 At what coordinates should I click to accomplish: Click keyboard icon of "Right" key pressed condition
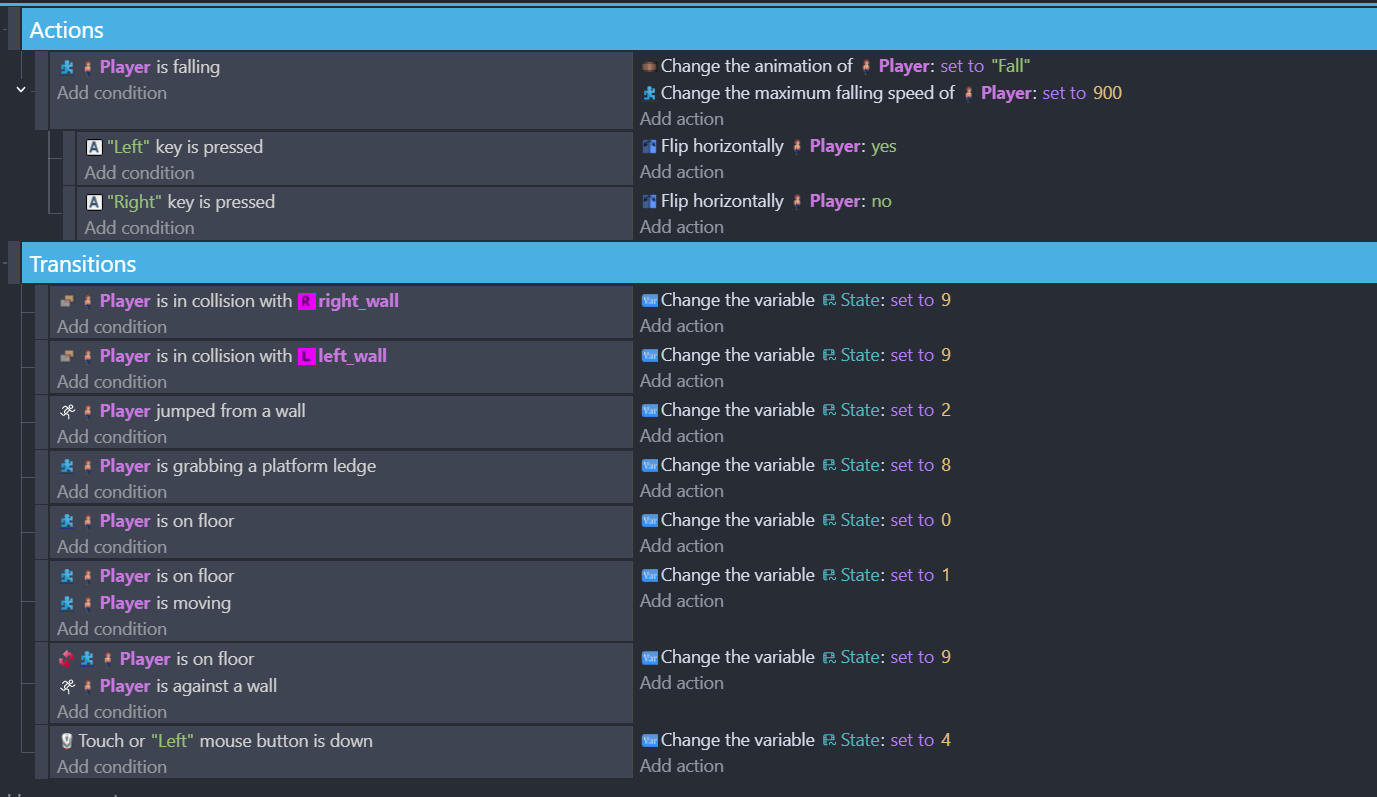[x=94, y=202]
